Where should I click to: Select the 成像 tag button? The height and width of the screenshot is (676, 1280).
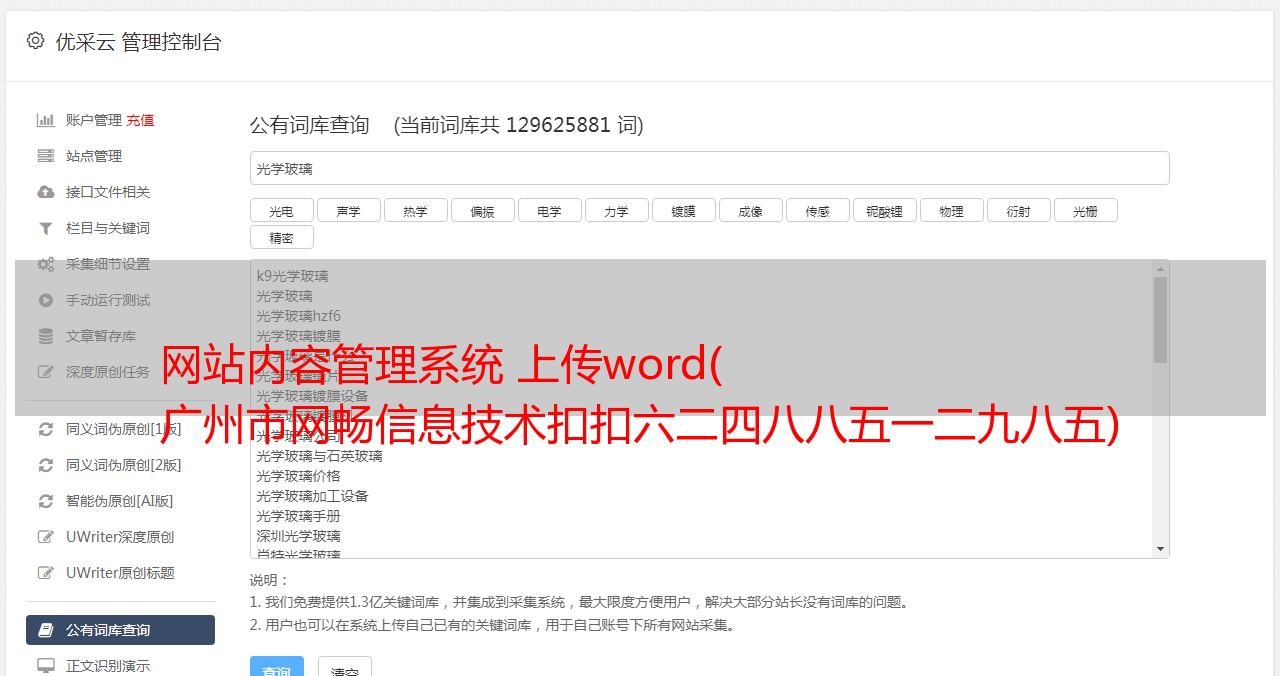[x=750, y=210]
